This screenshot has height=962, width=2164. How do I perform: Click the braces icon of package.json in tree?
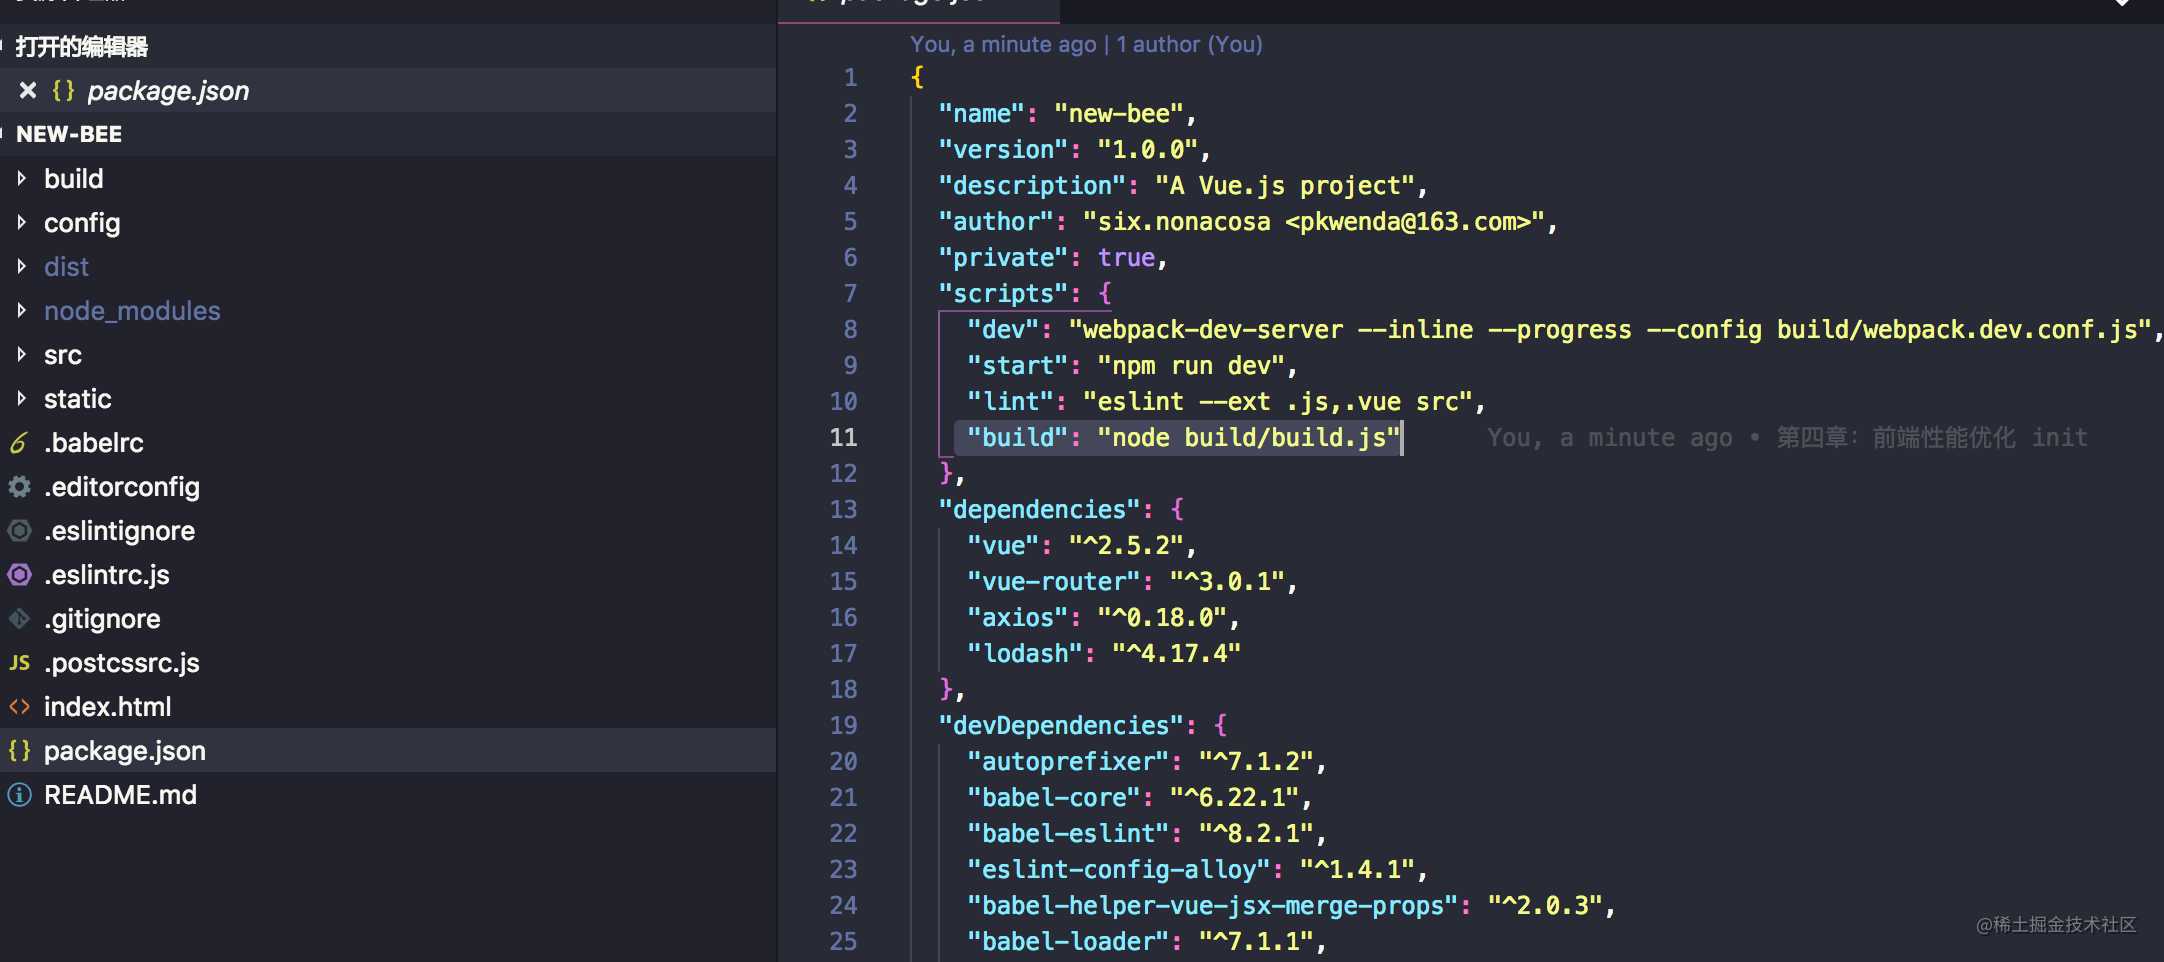[19, 750]
